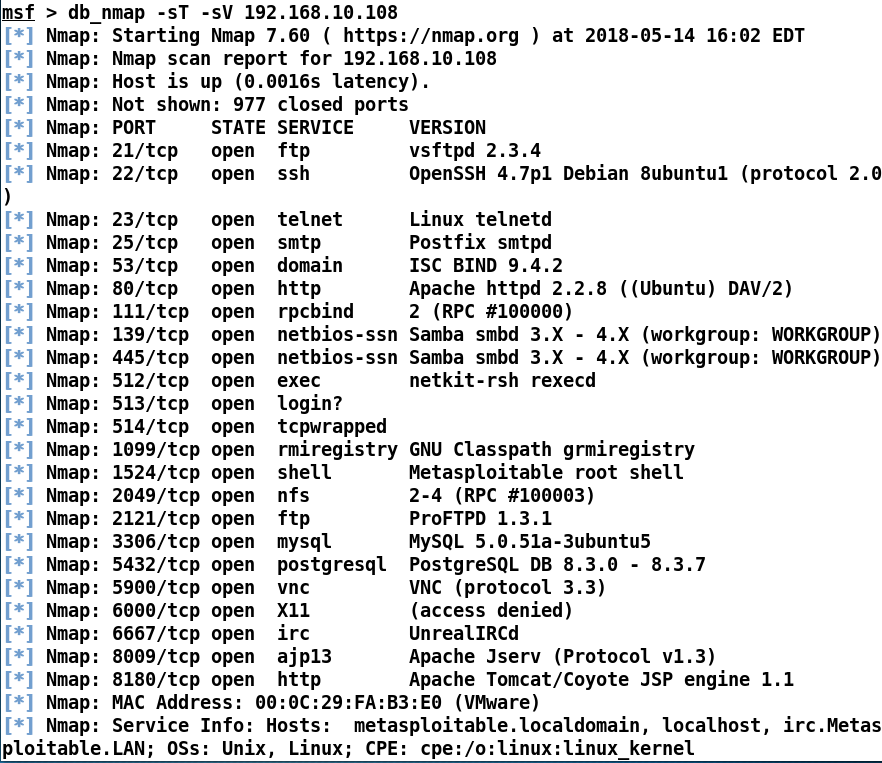
Task: Select the MAC address 00:0C:29:FA:B3:E0
Action: pyautogui.click(x=348, y=703)
